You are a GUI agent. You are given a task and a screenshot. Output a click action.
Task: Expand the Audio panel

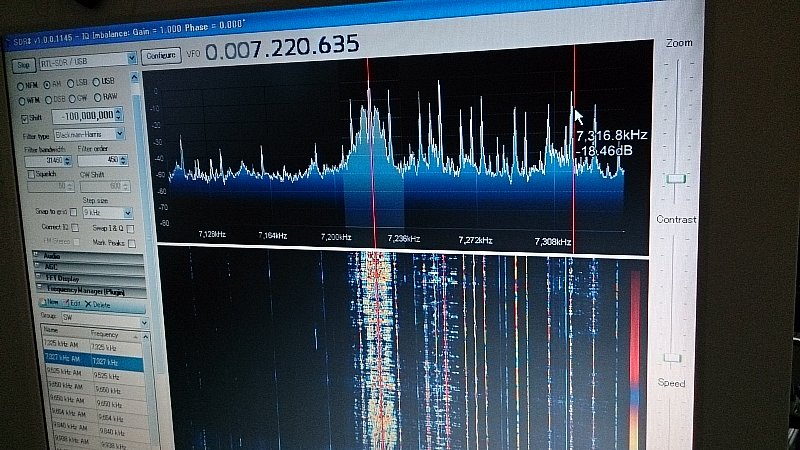(x=89, y=255)
